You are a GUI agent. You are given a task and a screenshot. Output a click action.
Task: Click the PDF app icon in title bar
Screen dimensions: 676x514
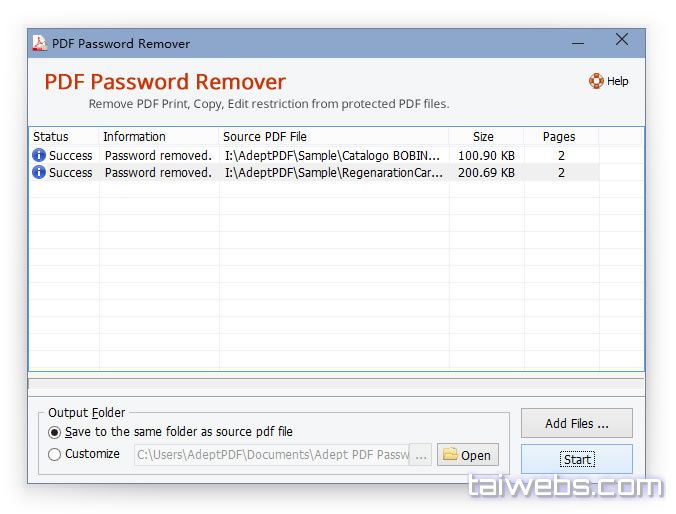40,43
